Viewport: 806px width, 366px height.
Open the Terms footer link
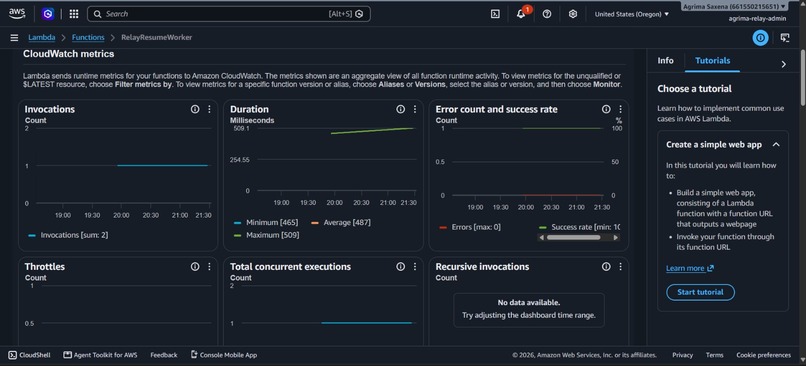pyautogui.click(x=714, y=355)
